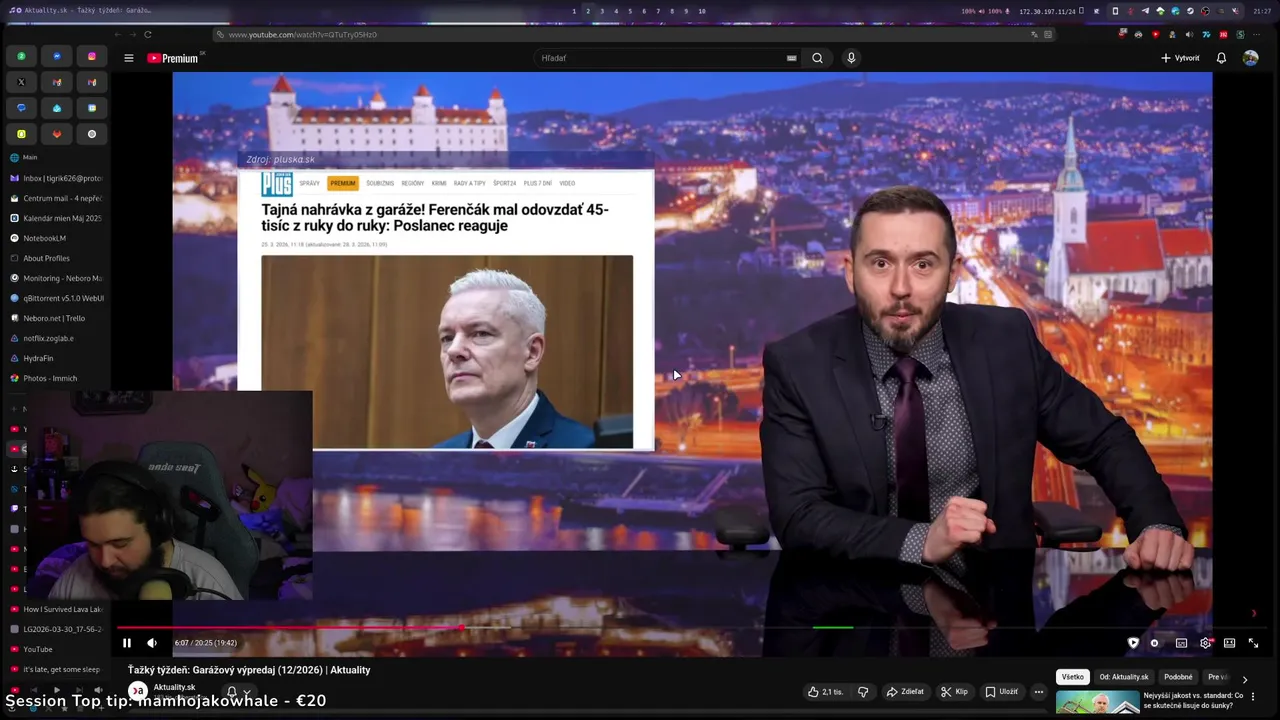Screen dimensions: 1280x720
Task: Click the magnifier search button
Action: 817,58
